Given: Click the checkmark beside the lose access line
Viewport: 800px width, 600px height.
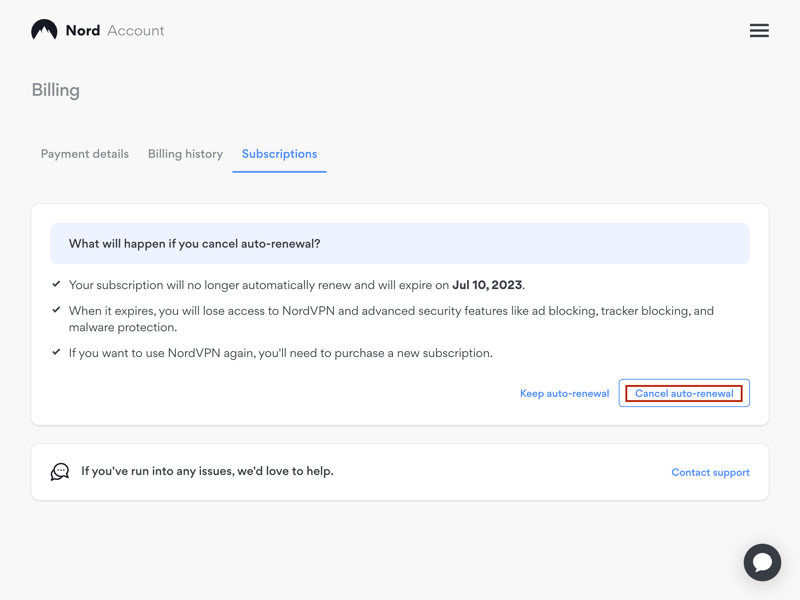Looking at the screenshot, I should tap(56, 310).
